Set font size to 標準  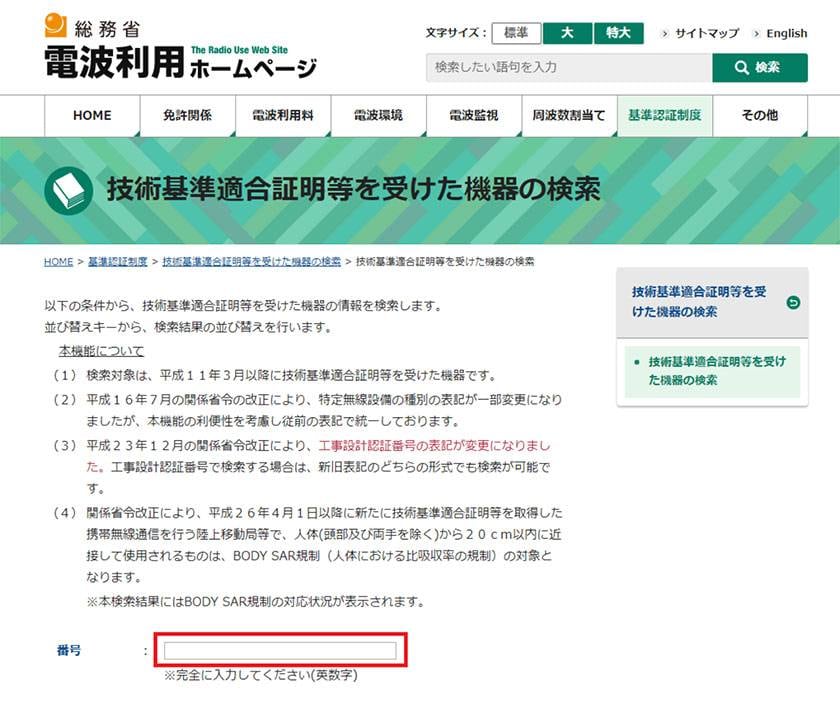[x=516, y=33]
